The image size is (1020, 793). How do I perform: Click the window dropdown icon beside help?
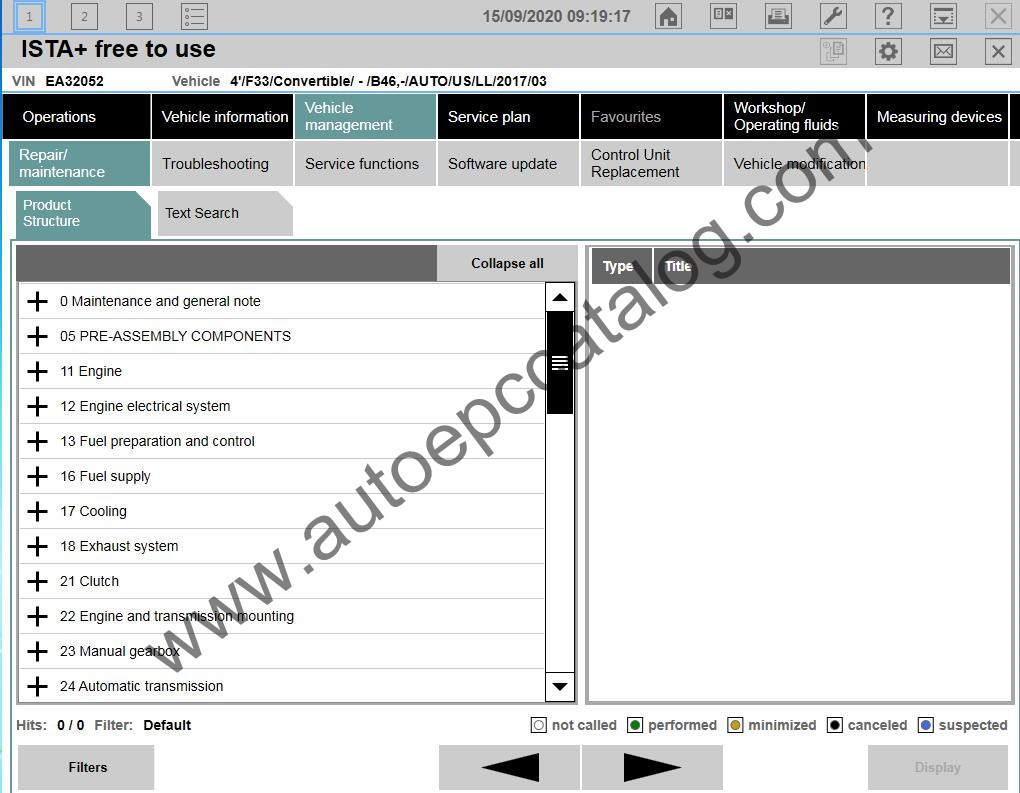943,16
